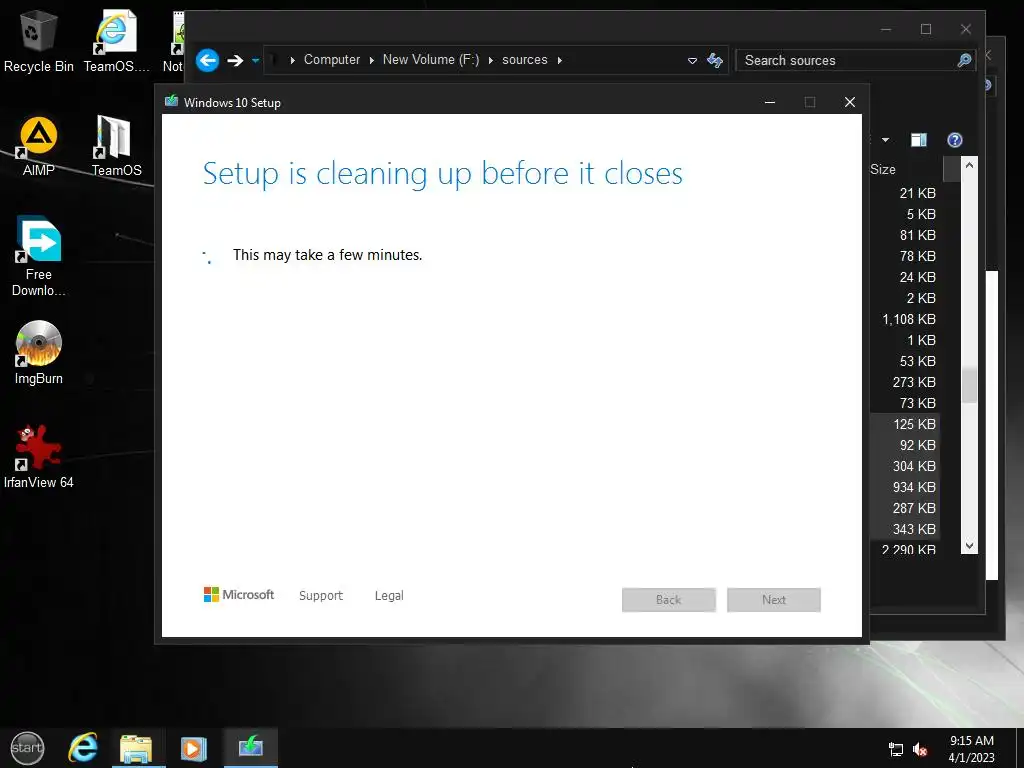Open the recent locations dropdown arrow
Viewport: 1024px width, 768px height.
255,61
